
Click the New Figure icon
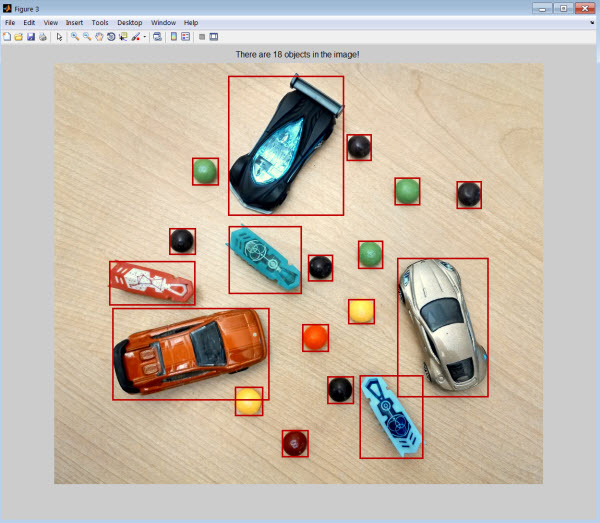pos(7,37)
